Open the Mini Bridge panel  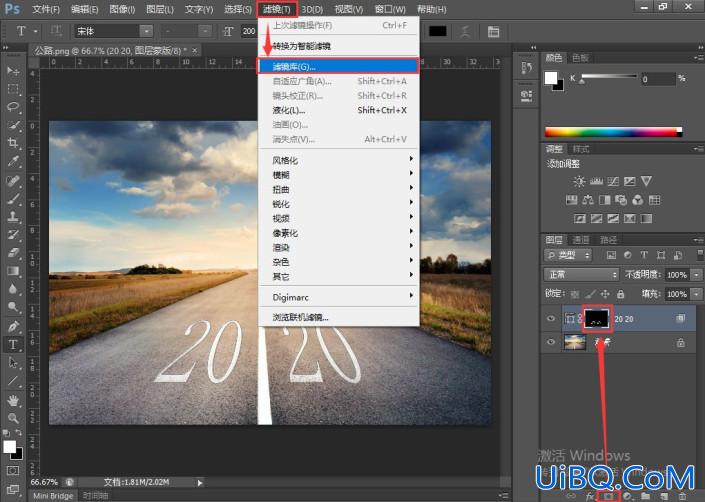point(53,495)
